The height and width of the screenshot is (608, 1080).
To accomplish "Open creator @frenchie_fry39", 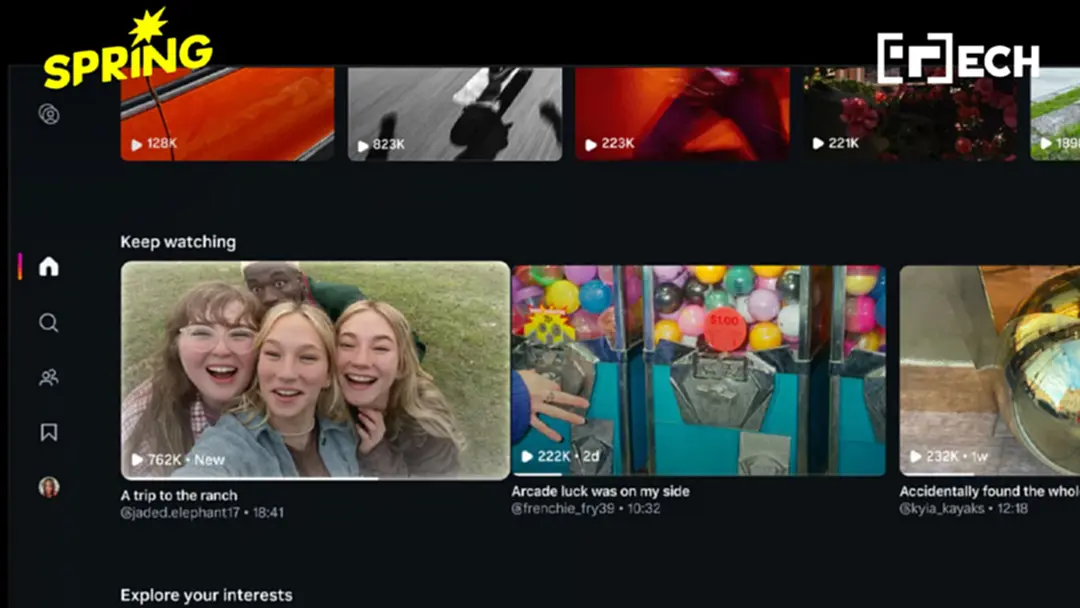I will point(563,508).
